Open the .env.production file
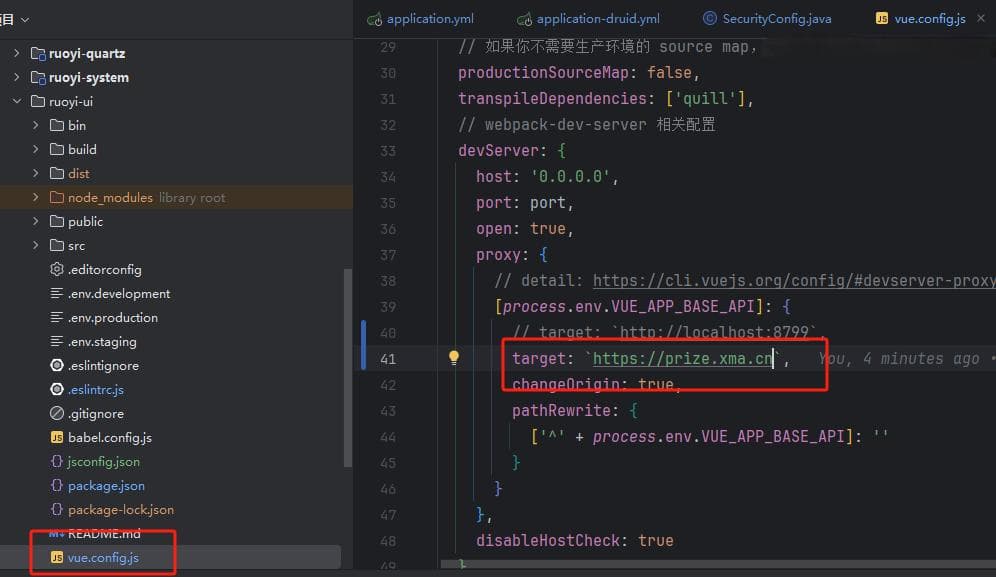996x577 pixels. tap(112, 317)
